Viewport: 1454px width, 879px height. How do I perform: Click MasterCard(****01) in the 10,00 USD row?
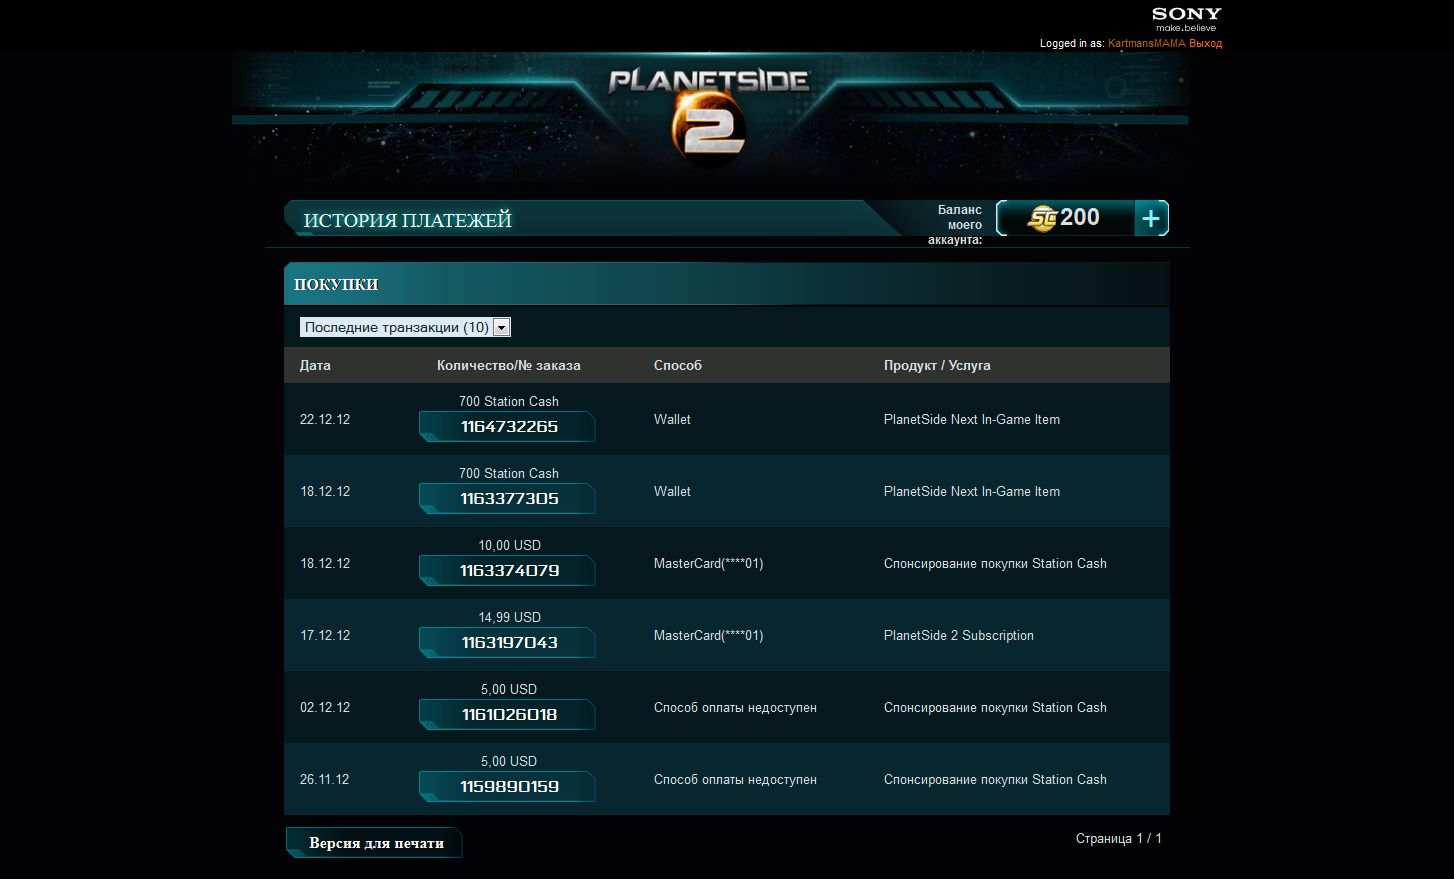pyautogui.click(x=709, y=563)
